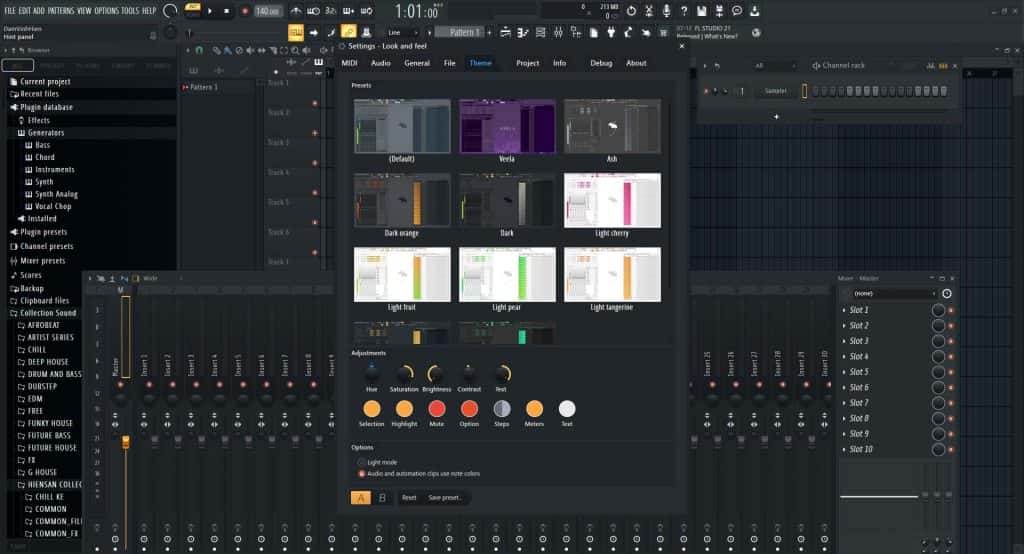Open the Playlist view icon
The image size is (1024, 554).
click(x=505, y=33)
